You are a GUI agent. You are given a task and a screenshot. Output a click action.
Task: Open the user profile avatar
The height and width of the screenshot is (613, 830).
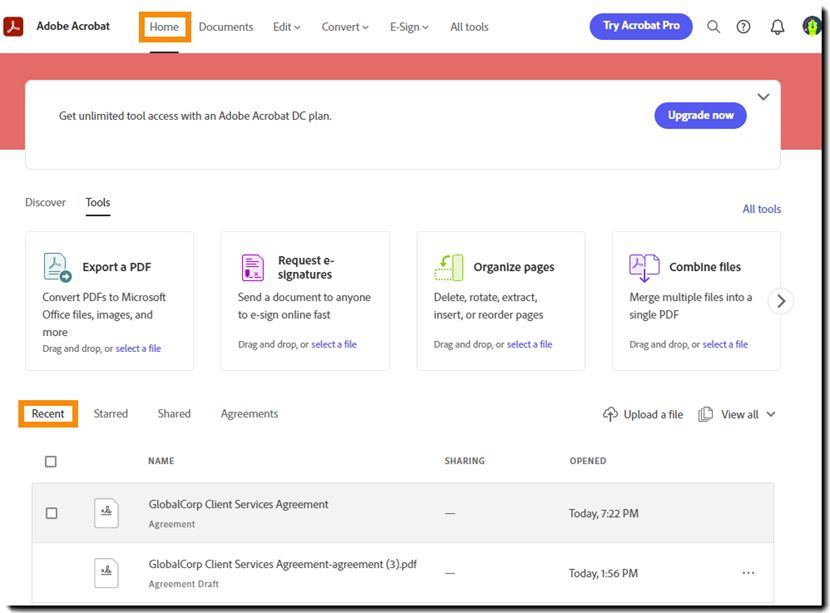point(811,26)
